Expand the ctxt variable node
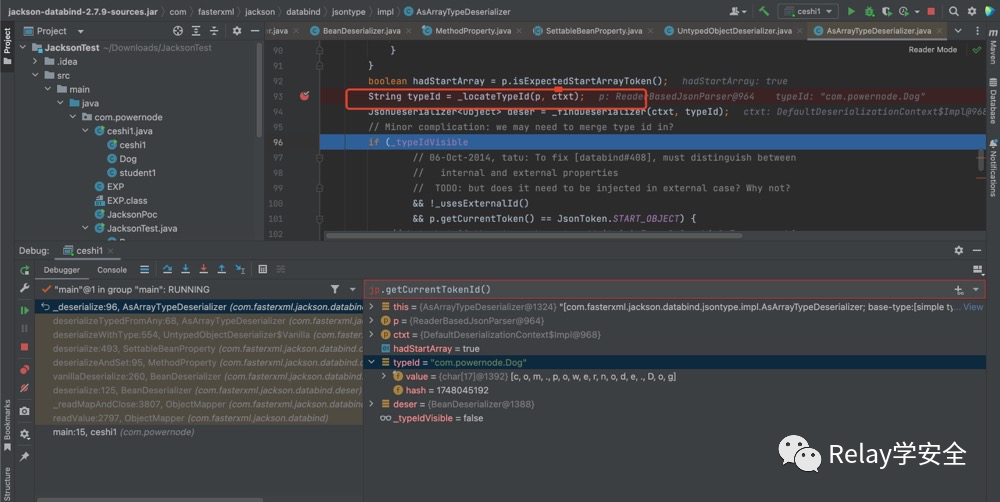The width and height of the screenshot is (1000, 502). pyautogui.click(x=372, y=334)
